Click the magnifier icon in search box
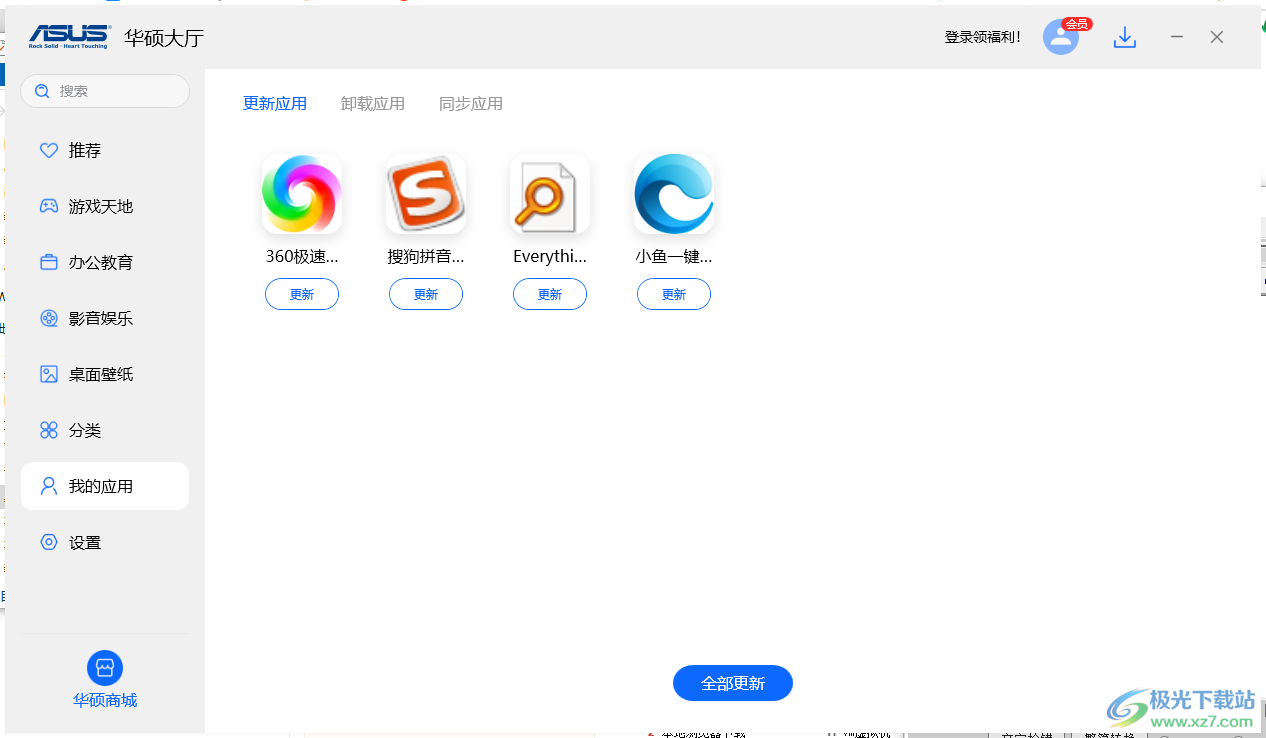The height and width of the screenshot is (738, 1266). [x=42, y=91]
